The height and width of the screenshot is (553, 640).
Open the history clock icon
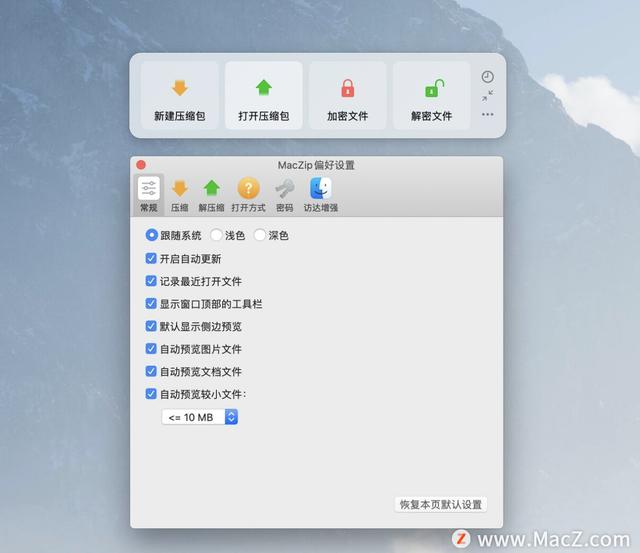pos(487,77)
